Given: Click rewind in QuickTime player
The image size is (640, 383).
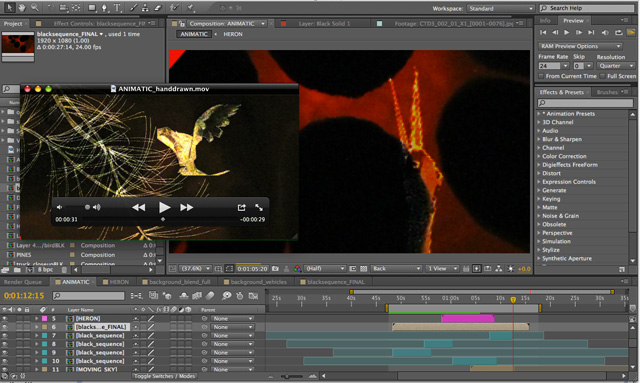Looking at the screenshot, I should (139, 207).
